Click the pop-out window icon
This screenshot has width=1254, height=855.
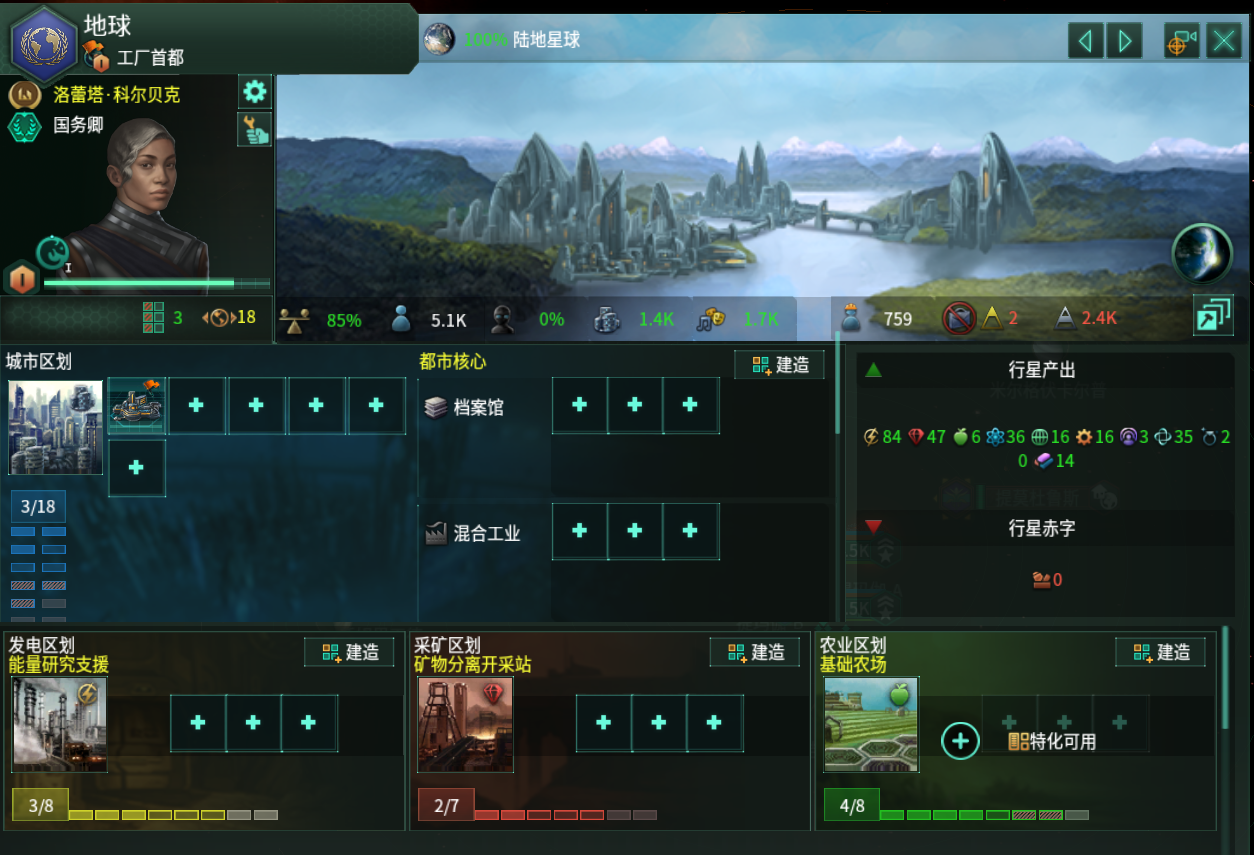[1213, 316]
